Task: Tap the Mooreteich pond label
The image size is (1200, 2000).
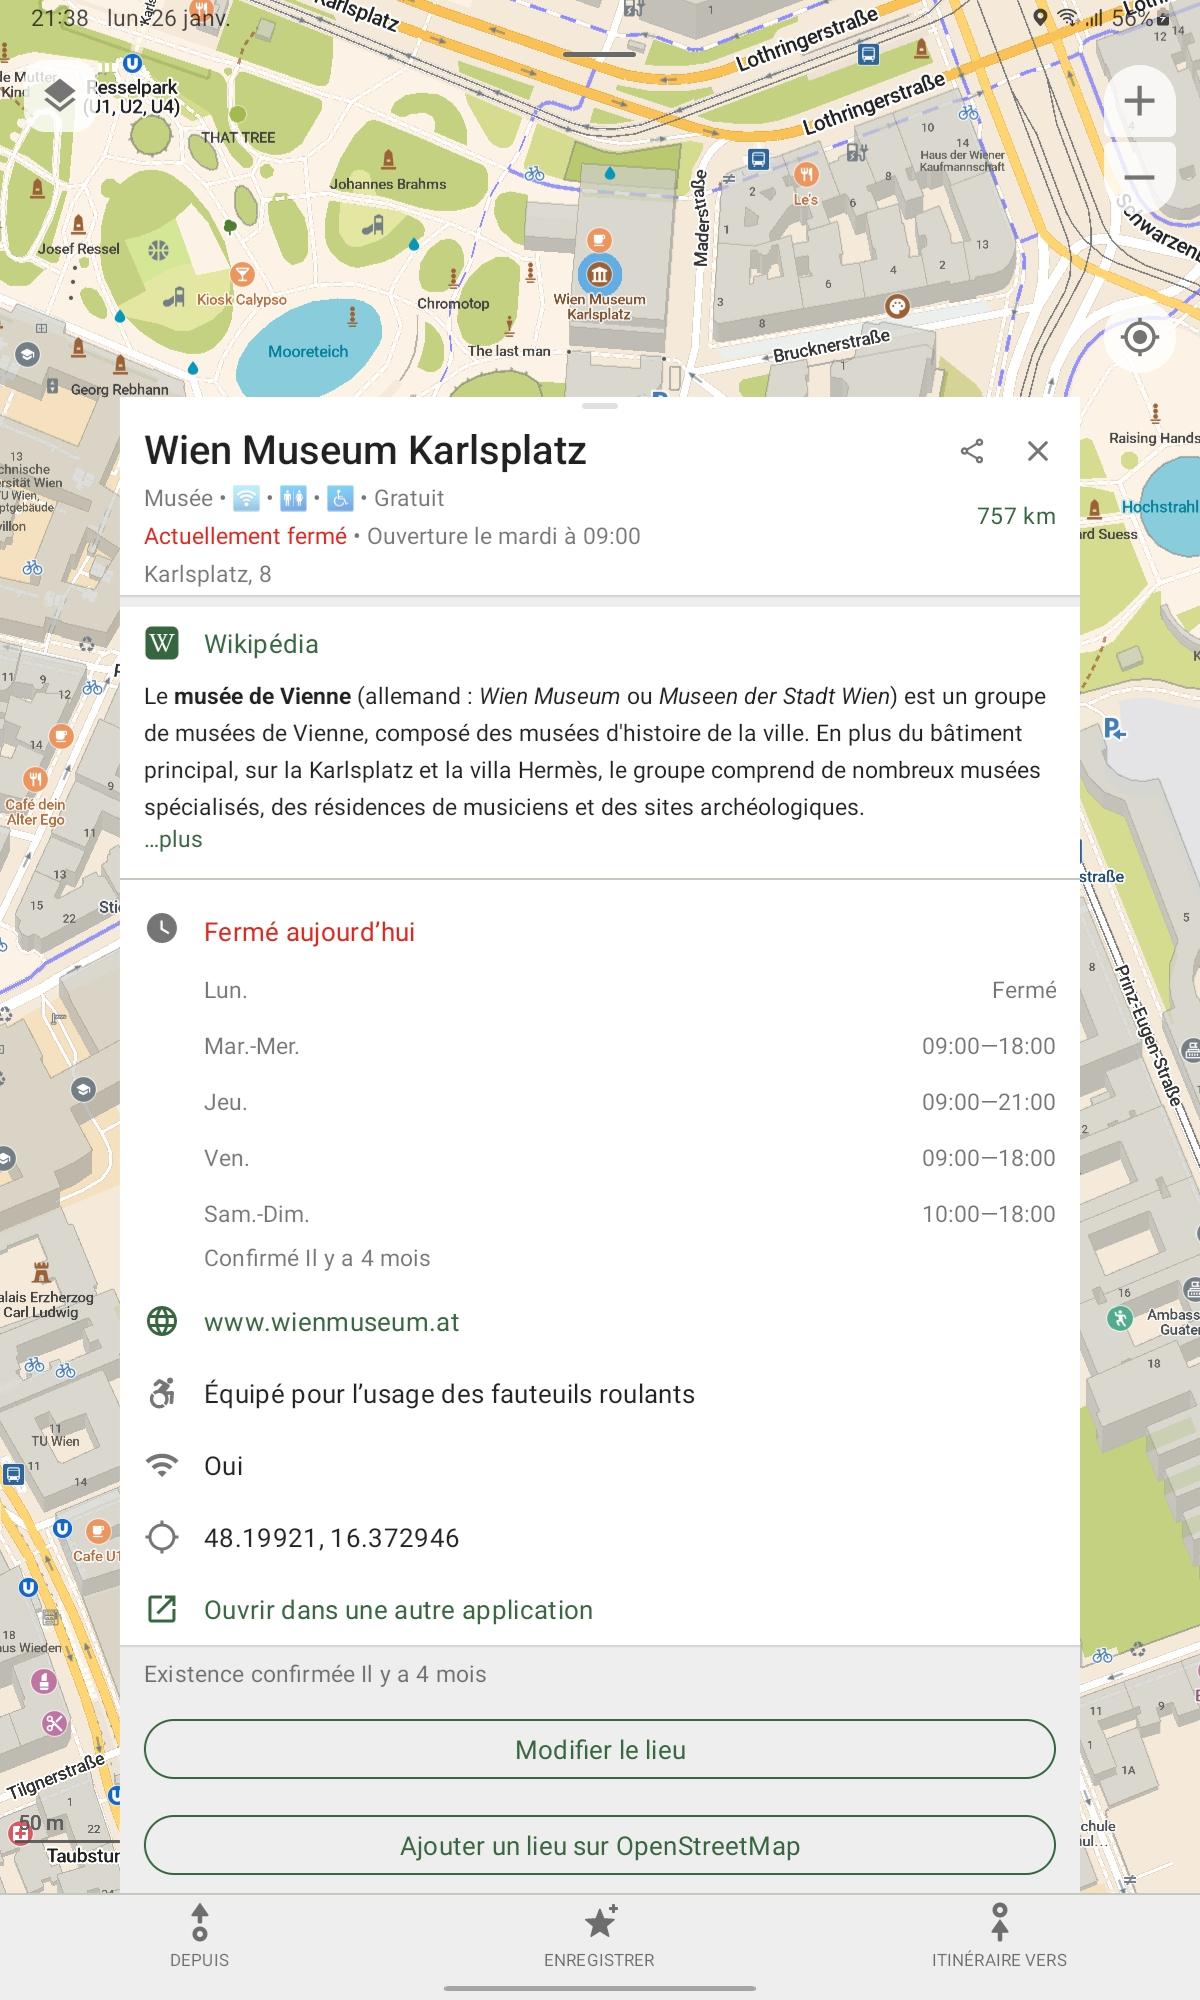Action: [x=308, y=352]
